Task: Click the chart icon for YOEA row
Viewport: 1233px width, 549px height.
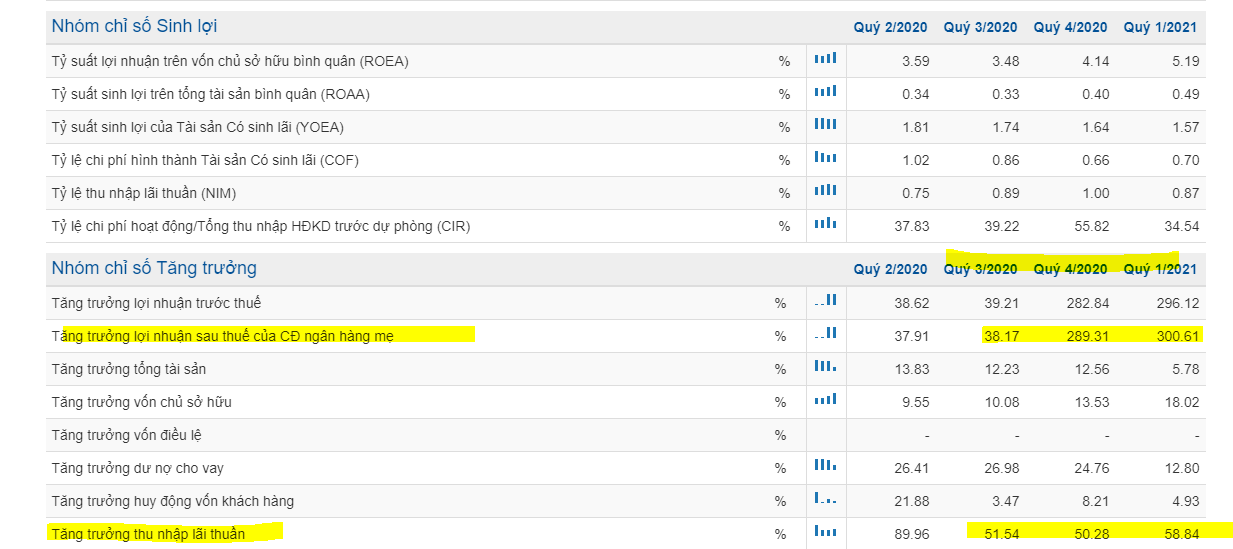Action: tap(825, 126)
